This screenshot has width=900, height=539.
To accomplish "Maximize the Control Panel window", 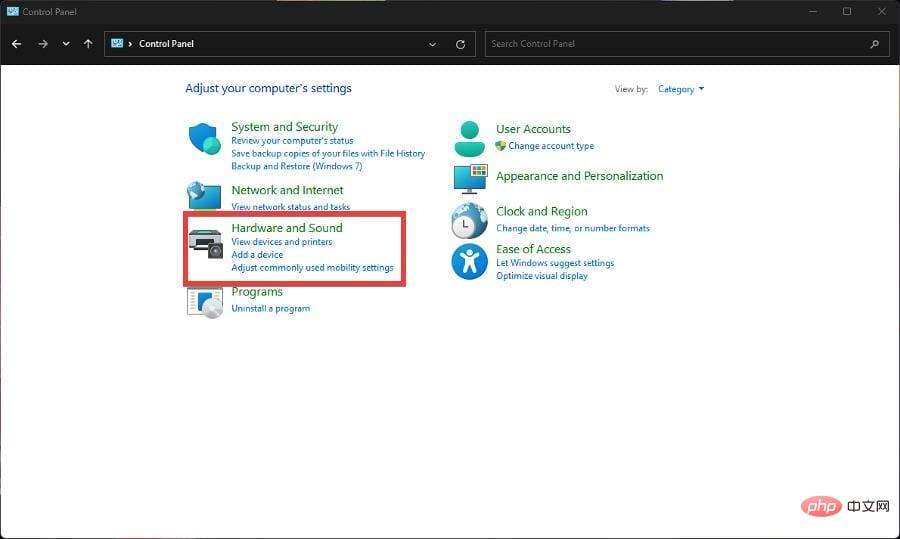I will 847,11.
